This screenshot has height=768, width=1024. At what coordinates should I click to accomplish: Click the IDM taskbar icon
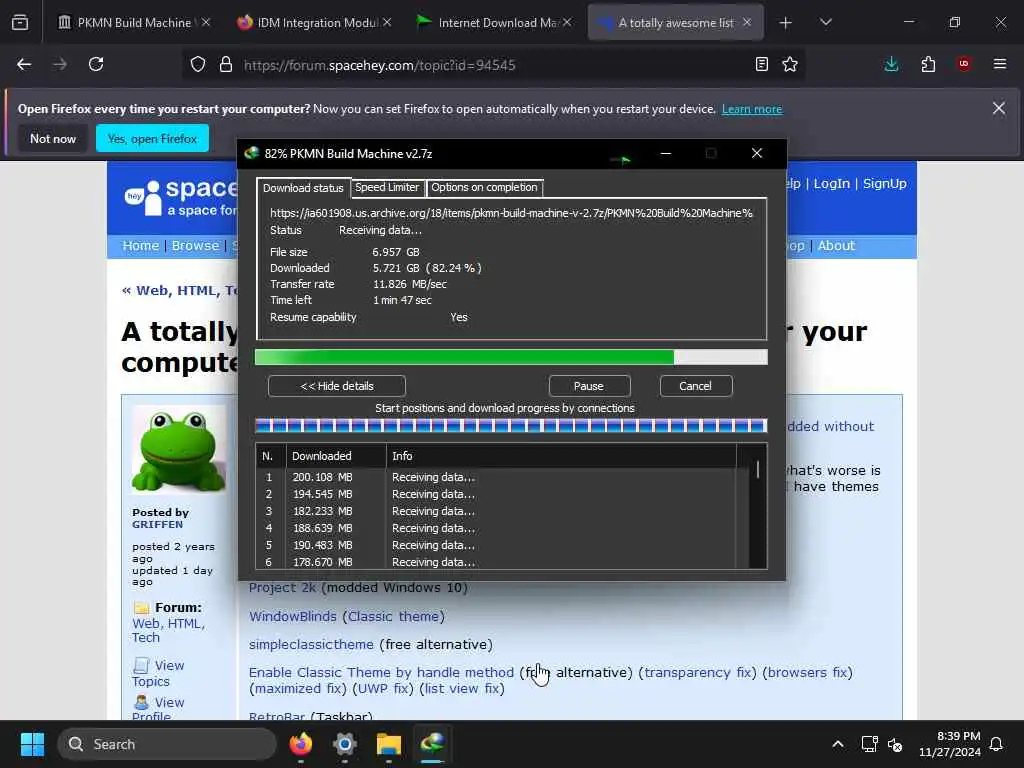point(432,744)
